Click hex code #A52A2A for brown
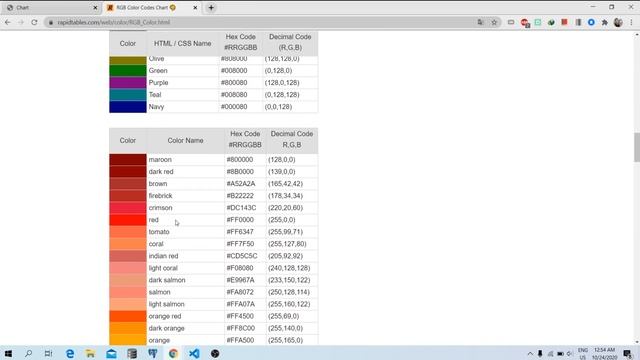This screenshot has width=640, height=360. [241, 184]
